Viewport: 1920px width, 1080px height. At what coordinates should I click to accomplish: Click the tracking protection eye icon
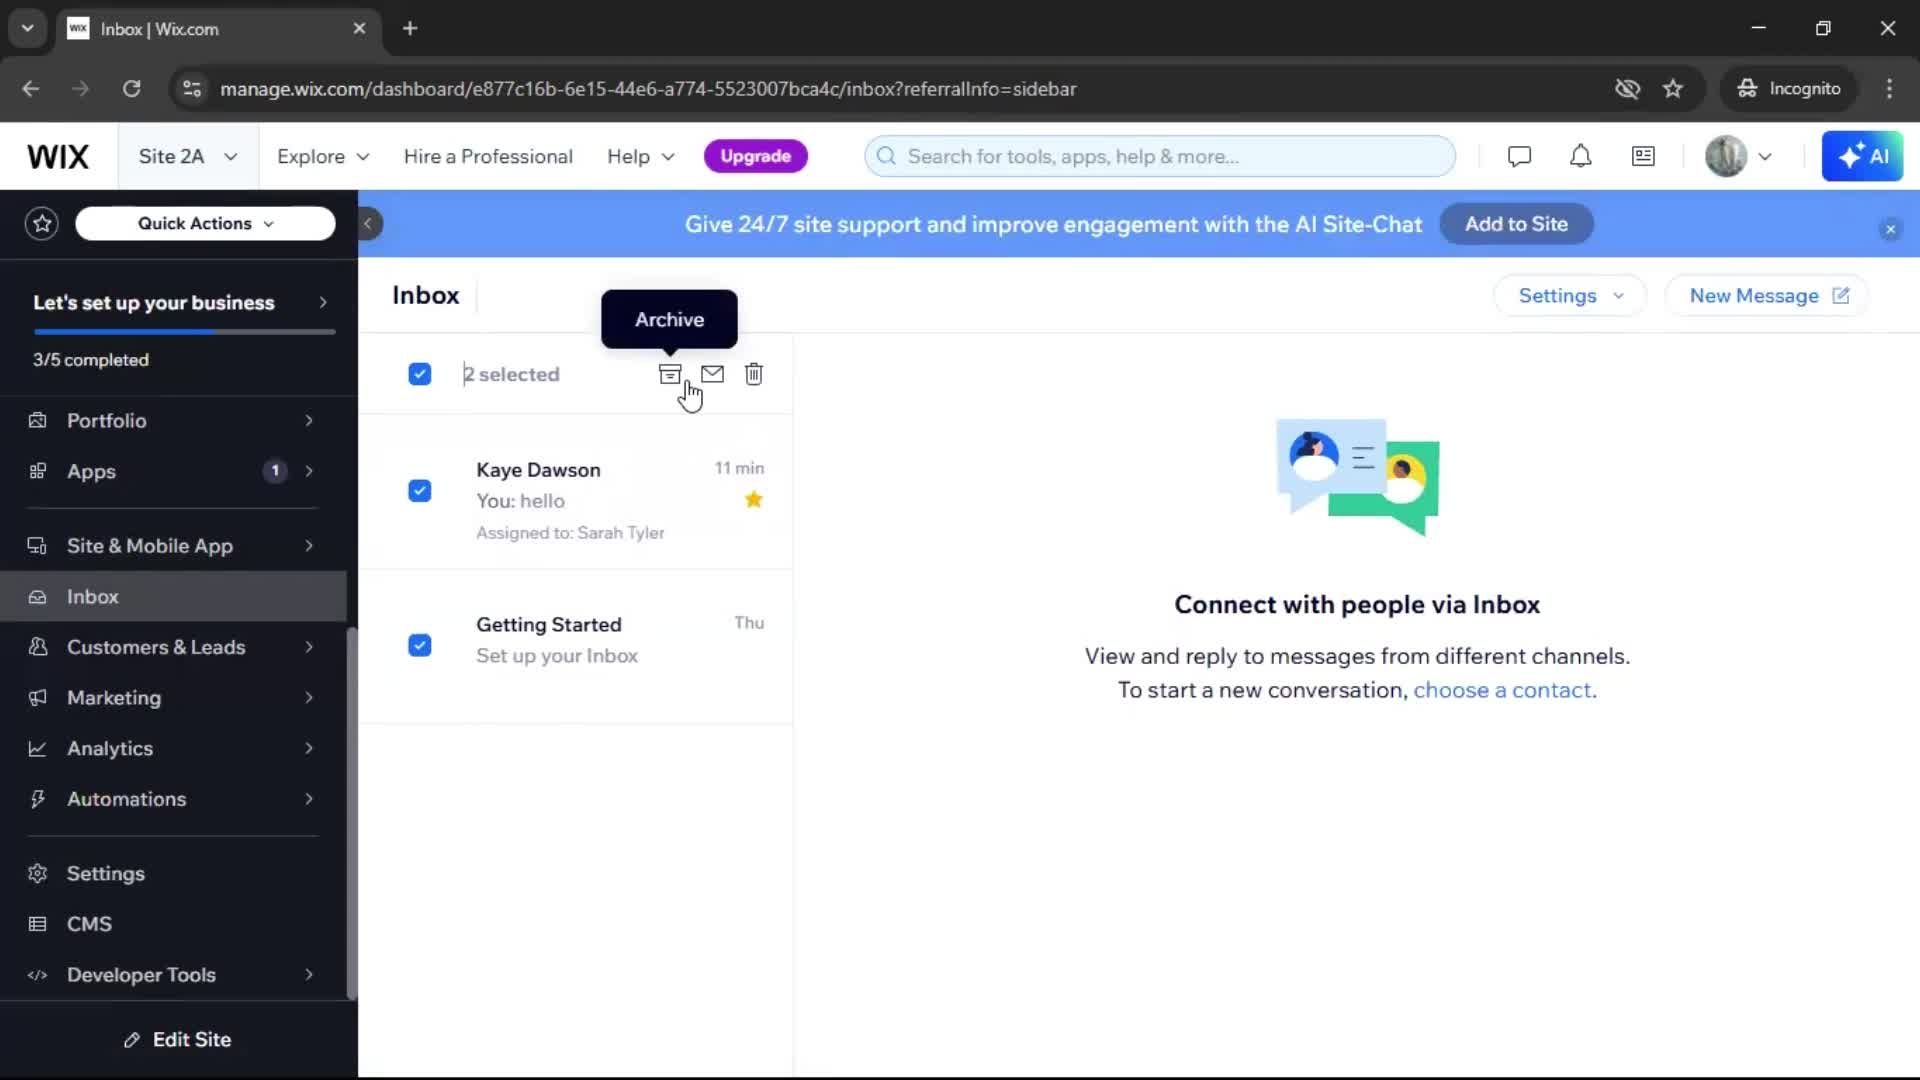point(1627,88)
